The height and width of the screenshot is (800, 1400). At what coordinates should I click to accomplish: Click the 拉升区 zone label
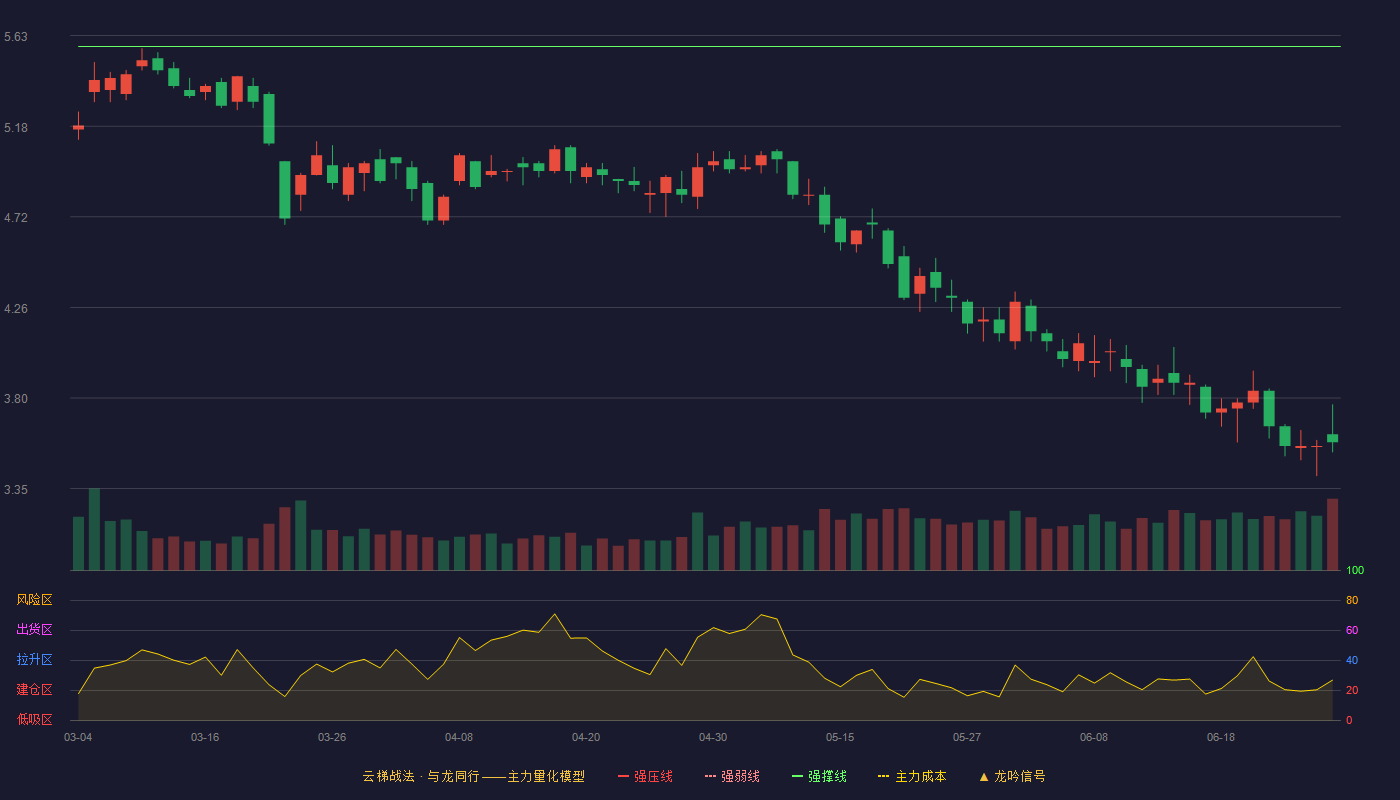[34, 660]
